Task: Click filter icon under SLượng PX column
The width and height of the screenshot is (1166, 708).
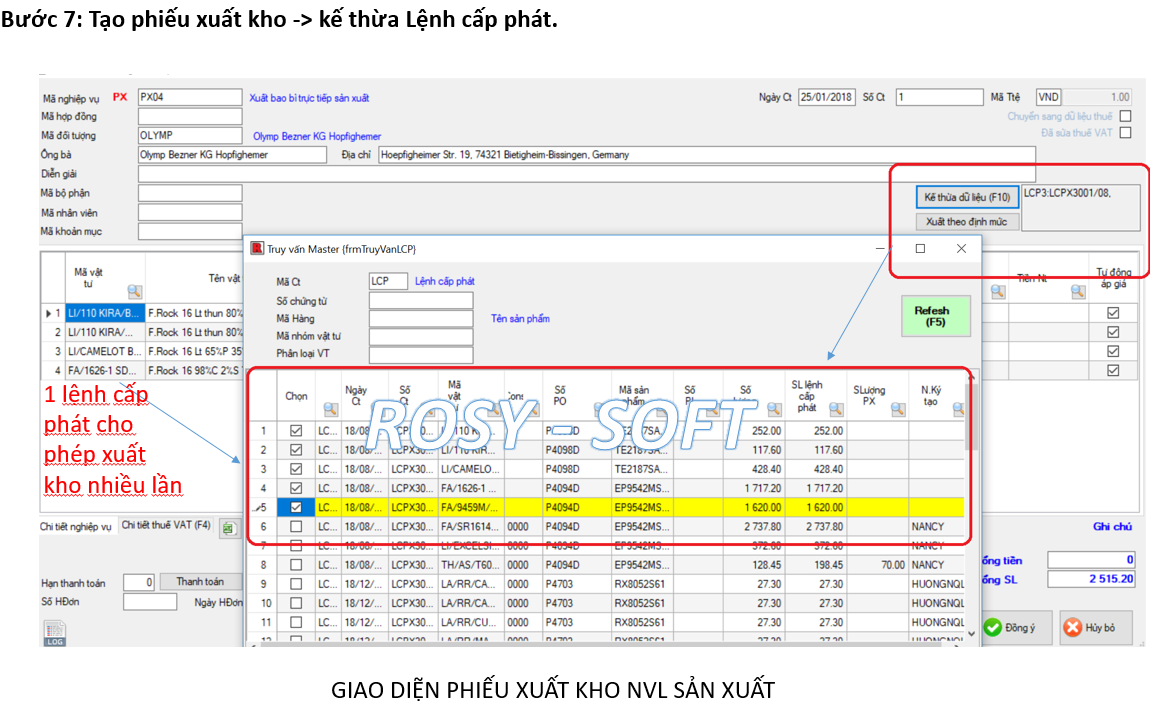Action: [x=897, y=409]
